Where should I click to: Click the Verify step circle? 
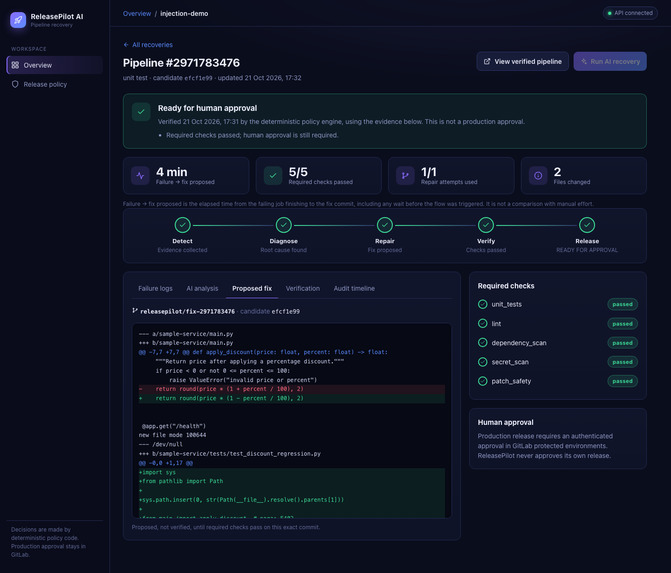coord(486,225)
